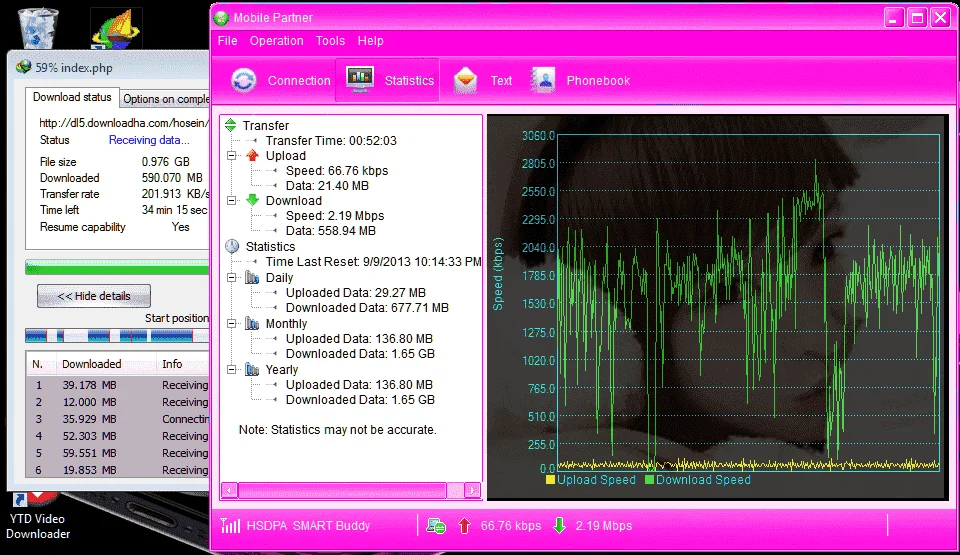Select connection row with 52.303 MB

pos(118,436)
